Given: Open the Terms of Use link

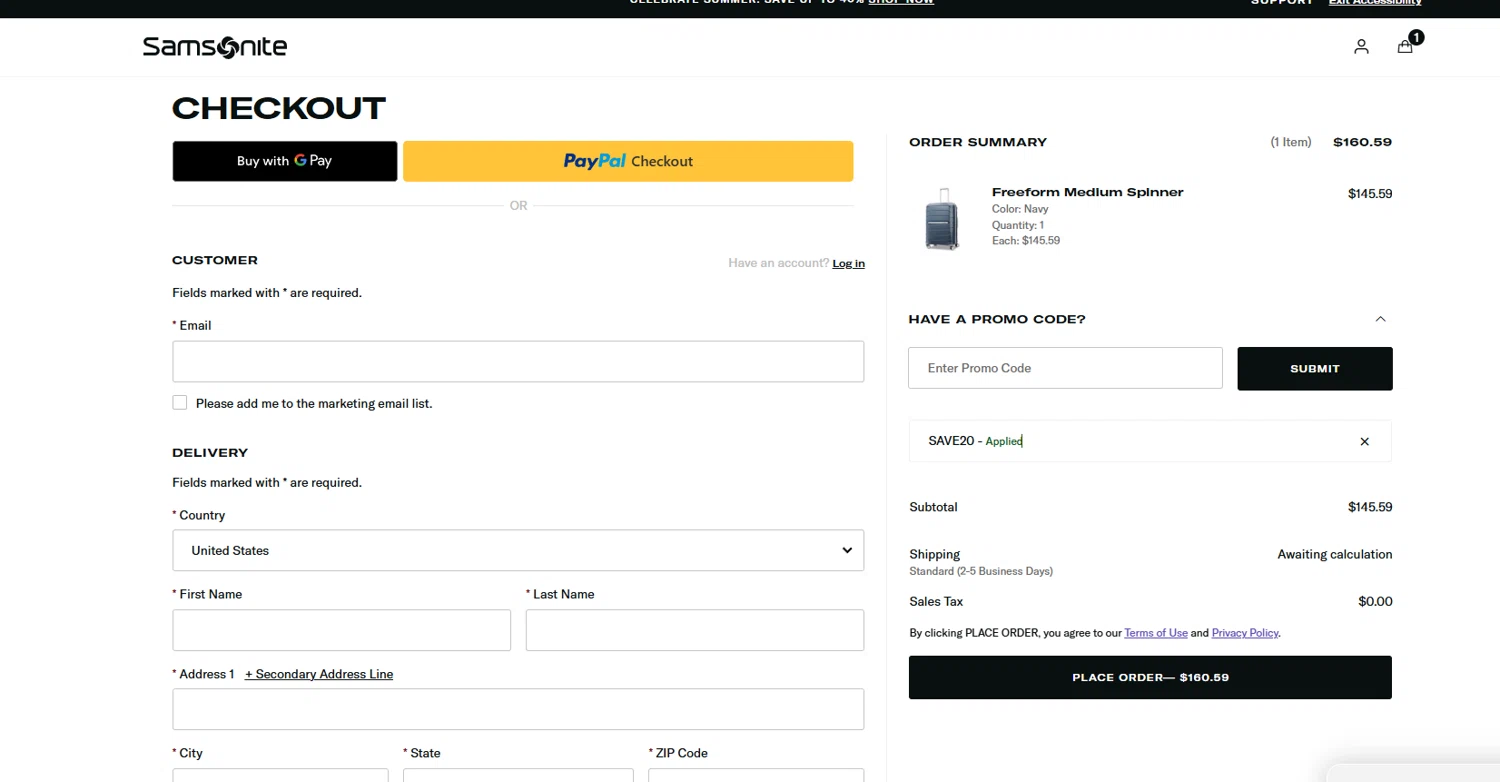Looking at the screenshot, I should click(1156, 633).
